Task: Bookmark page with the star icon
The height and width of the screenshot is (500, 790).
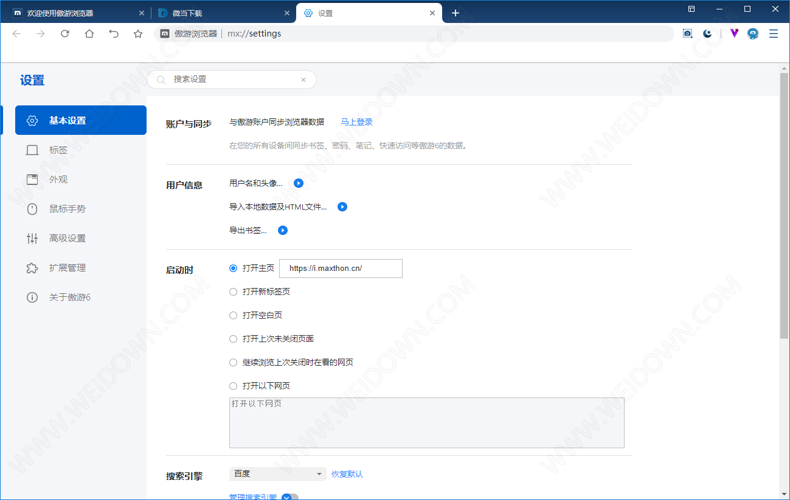Action: tap(138, 34)
